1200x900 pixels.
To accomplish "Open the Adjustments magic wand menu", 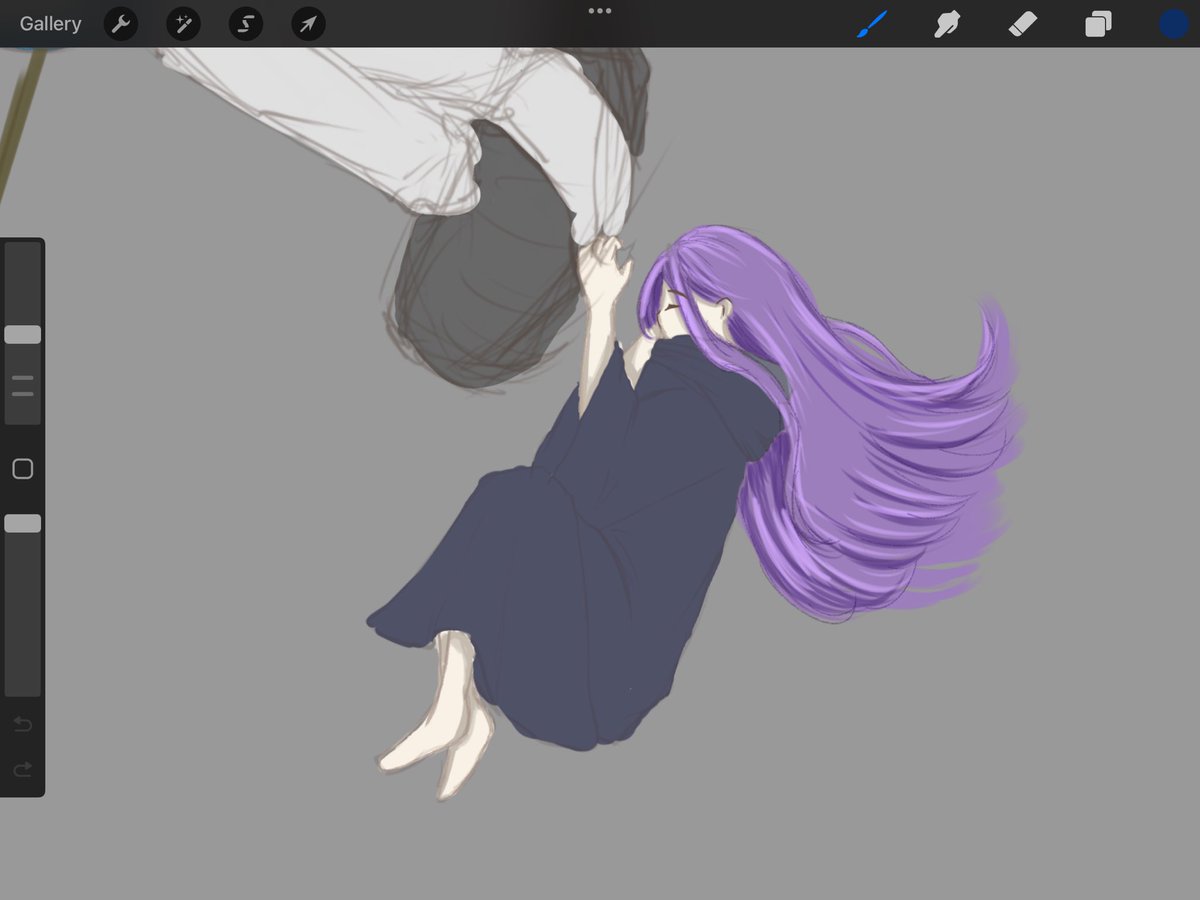I will [x=183, y=24].
